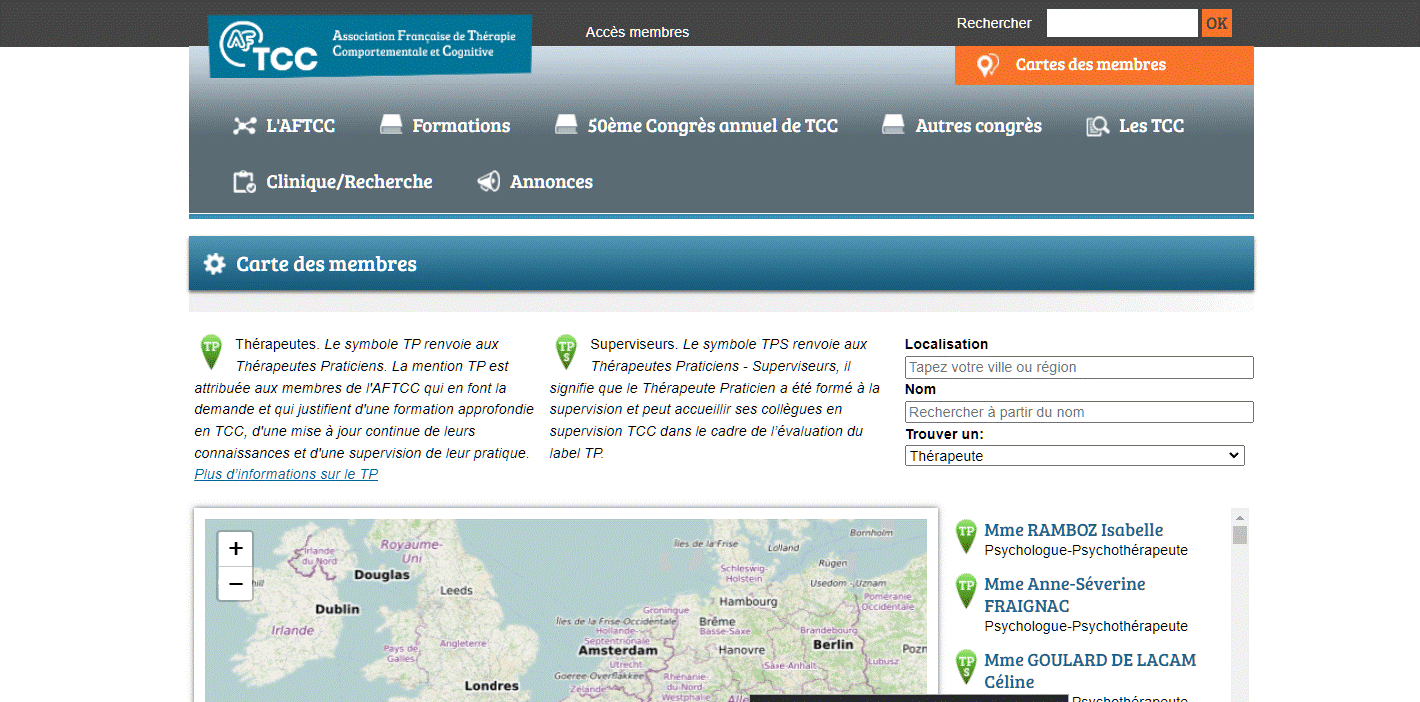Click the members list scrollbar thumb
The height and width of the screenshot is (702, 1420).
coord(1240,535)
